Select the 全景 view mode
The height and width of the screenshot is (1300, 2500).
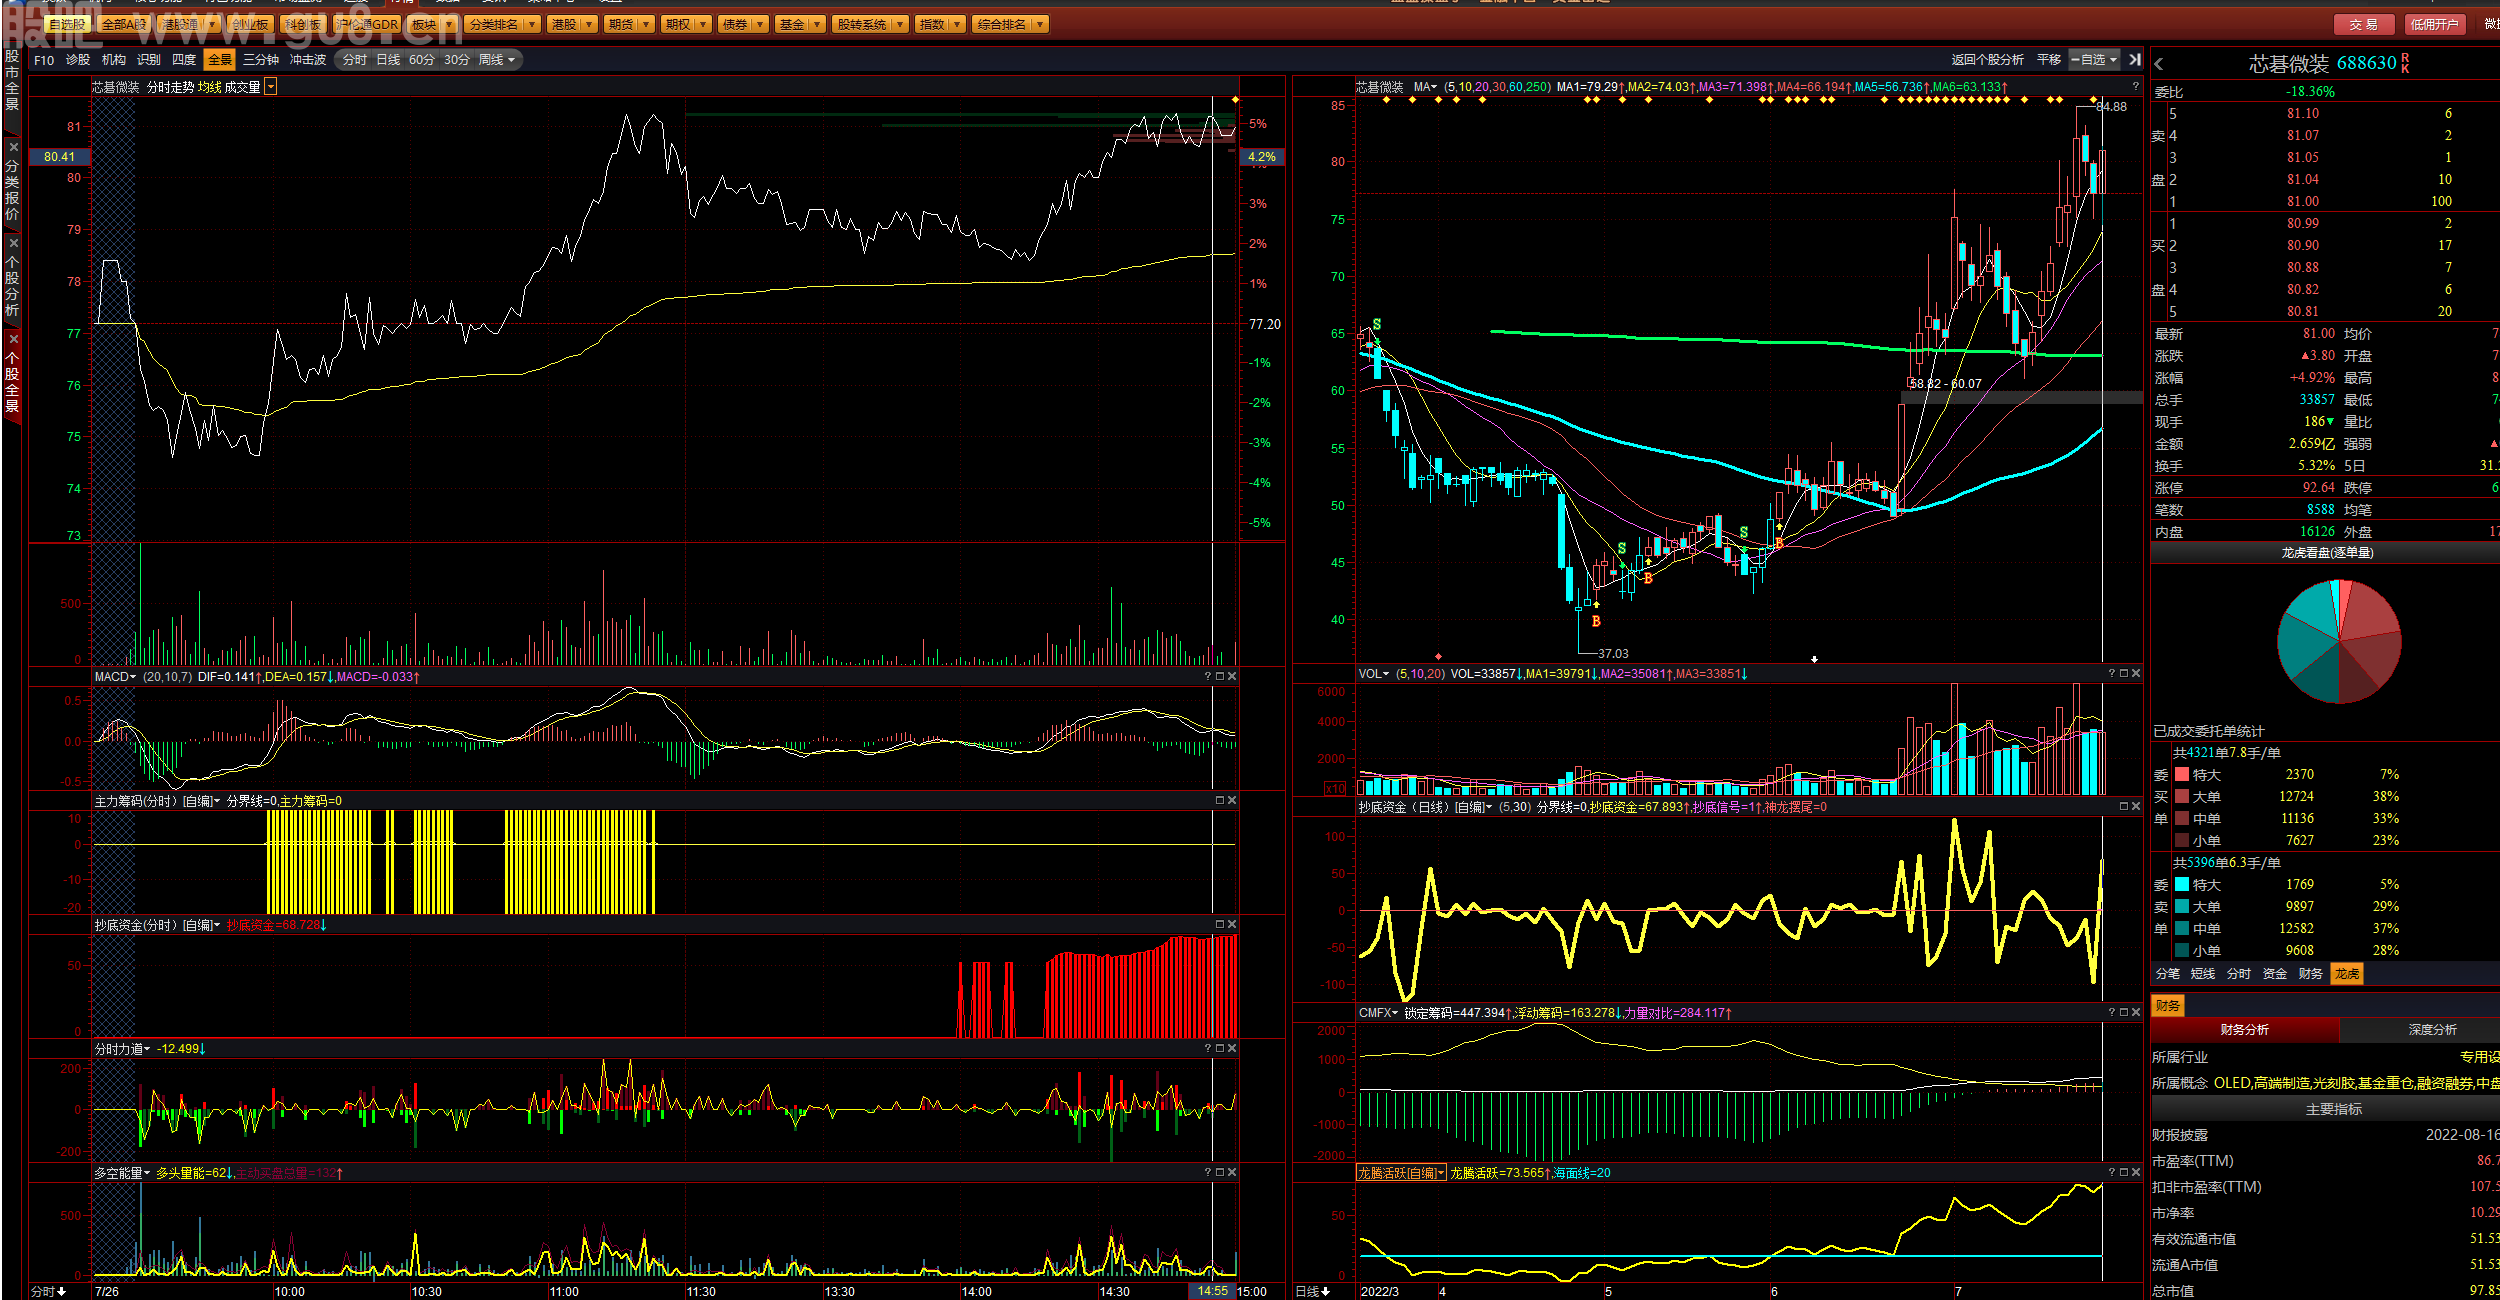219,60
